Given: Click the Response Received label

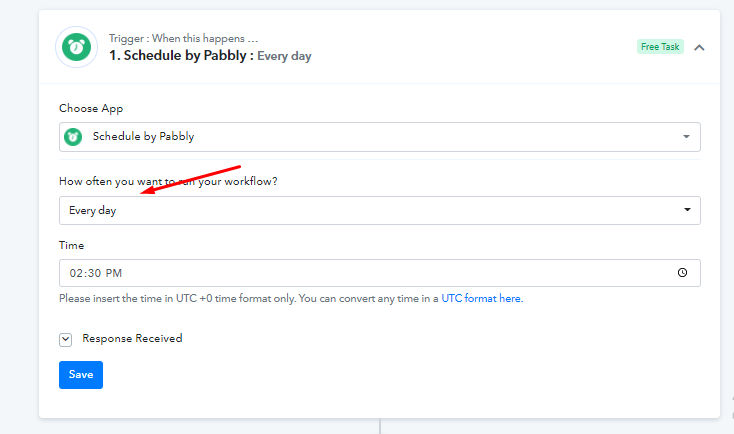Looking at the screenshot, I should pos(132,338).
